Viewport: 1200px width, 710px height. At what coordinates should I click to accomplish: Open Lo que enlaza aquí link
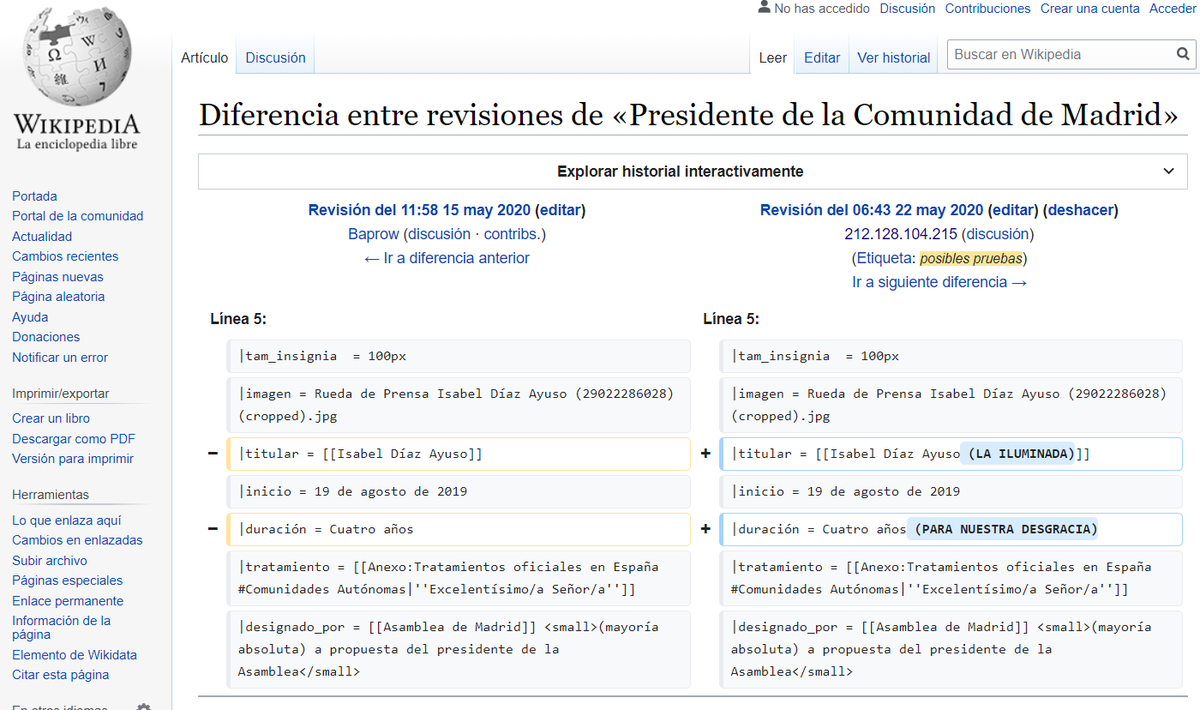[67, 520]
